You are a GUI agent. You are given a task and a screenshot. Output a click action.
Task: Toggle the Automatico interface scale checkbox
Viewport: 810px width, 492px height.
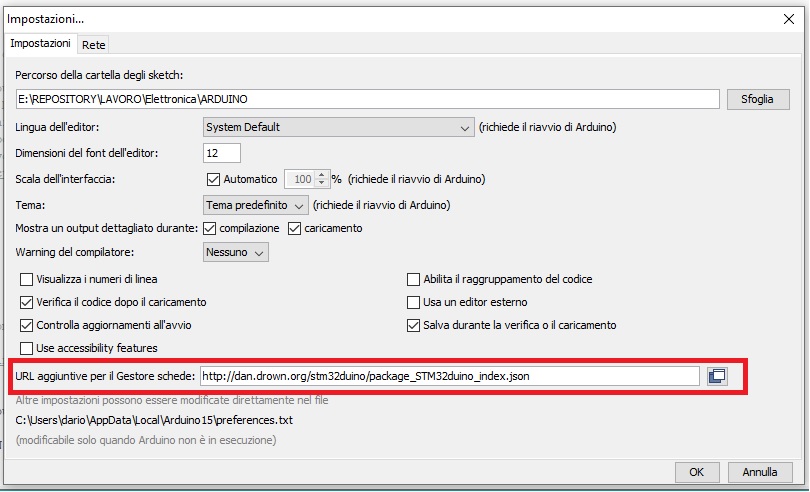coord(212,179)
